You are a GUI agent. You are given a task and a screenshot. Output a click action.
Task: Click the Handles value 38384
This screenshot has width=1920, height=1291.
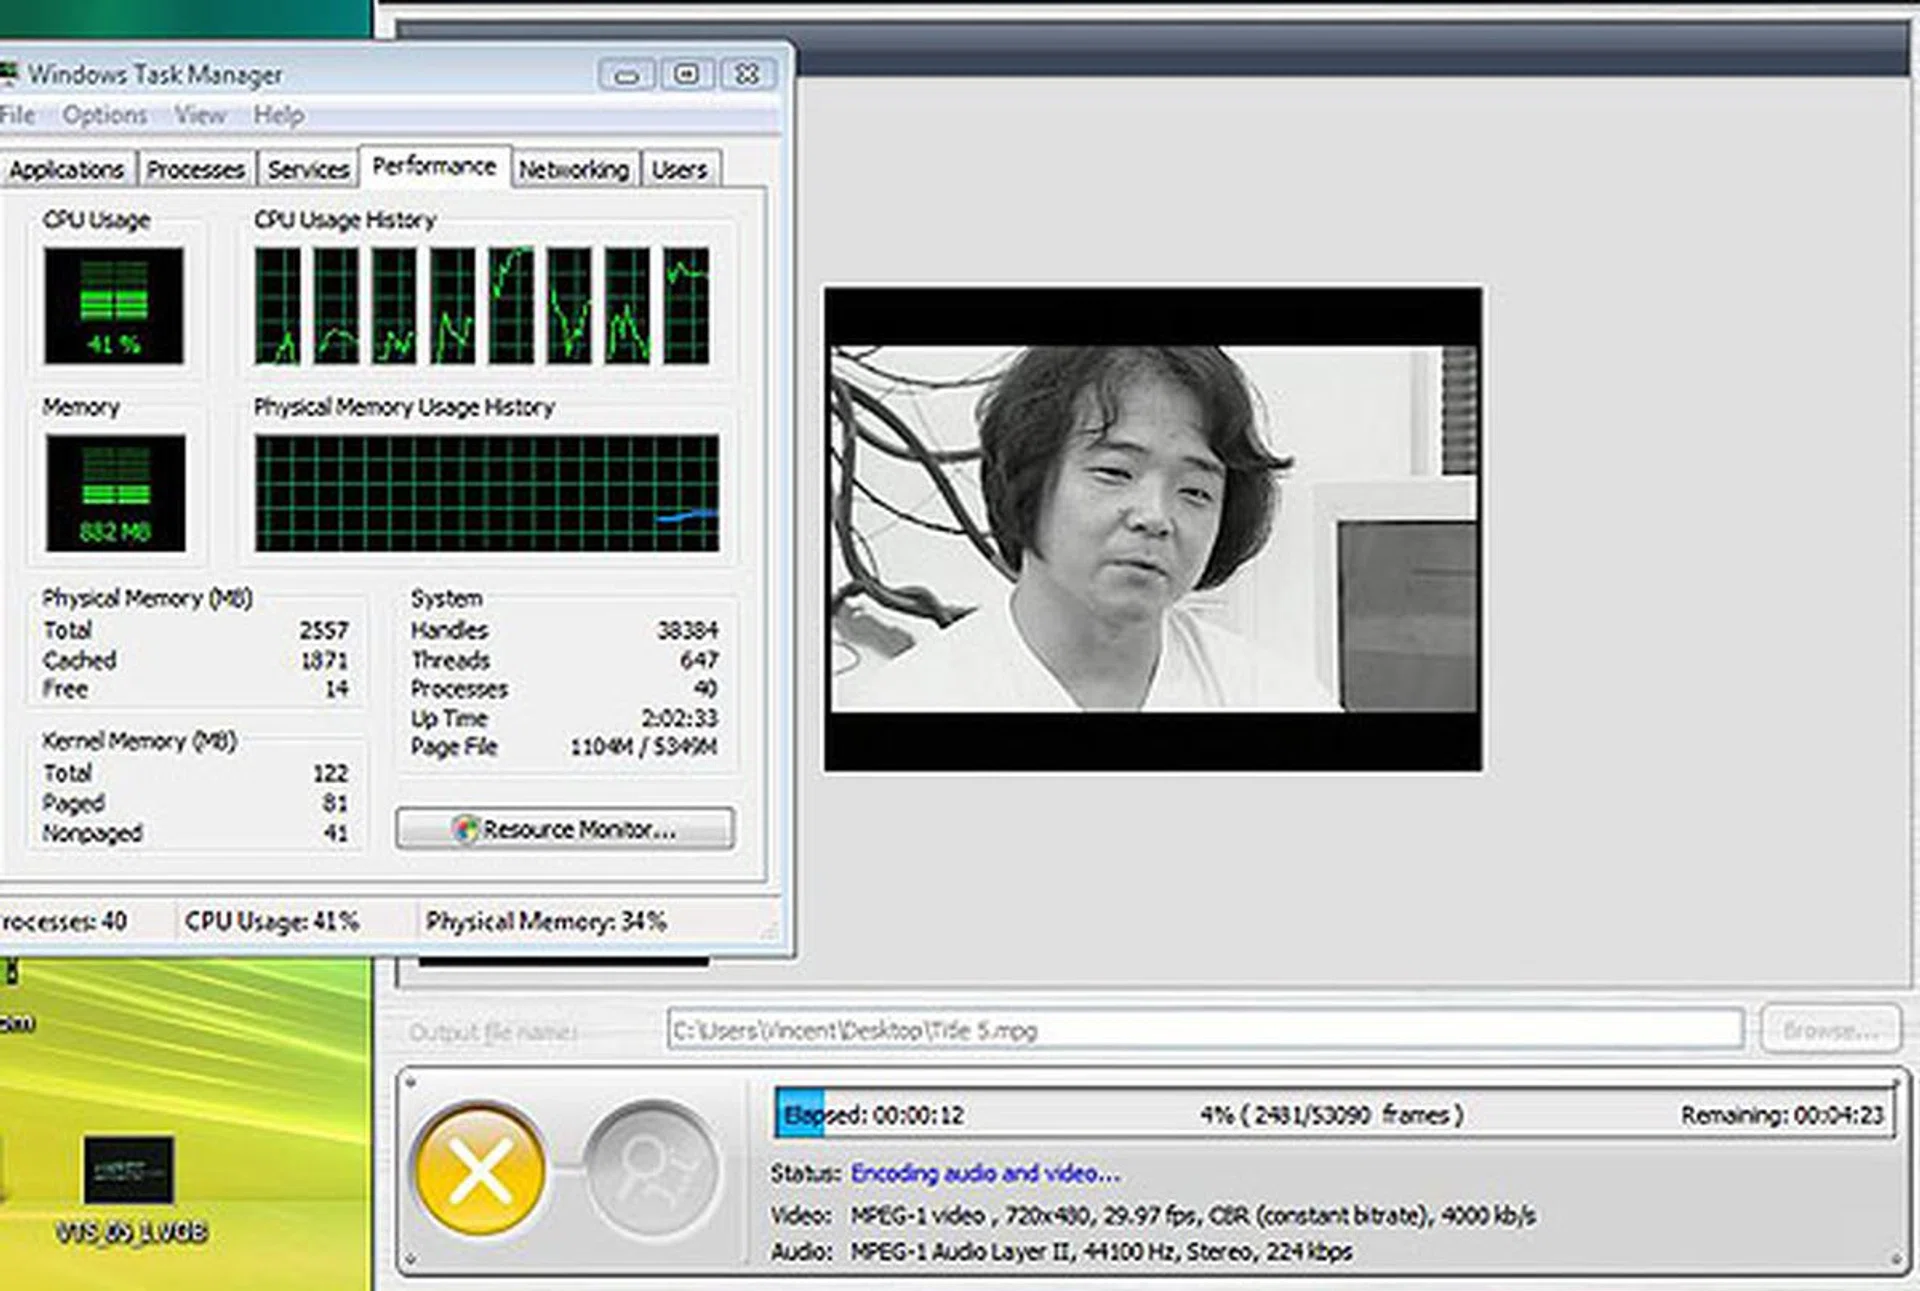pos(688,630)
